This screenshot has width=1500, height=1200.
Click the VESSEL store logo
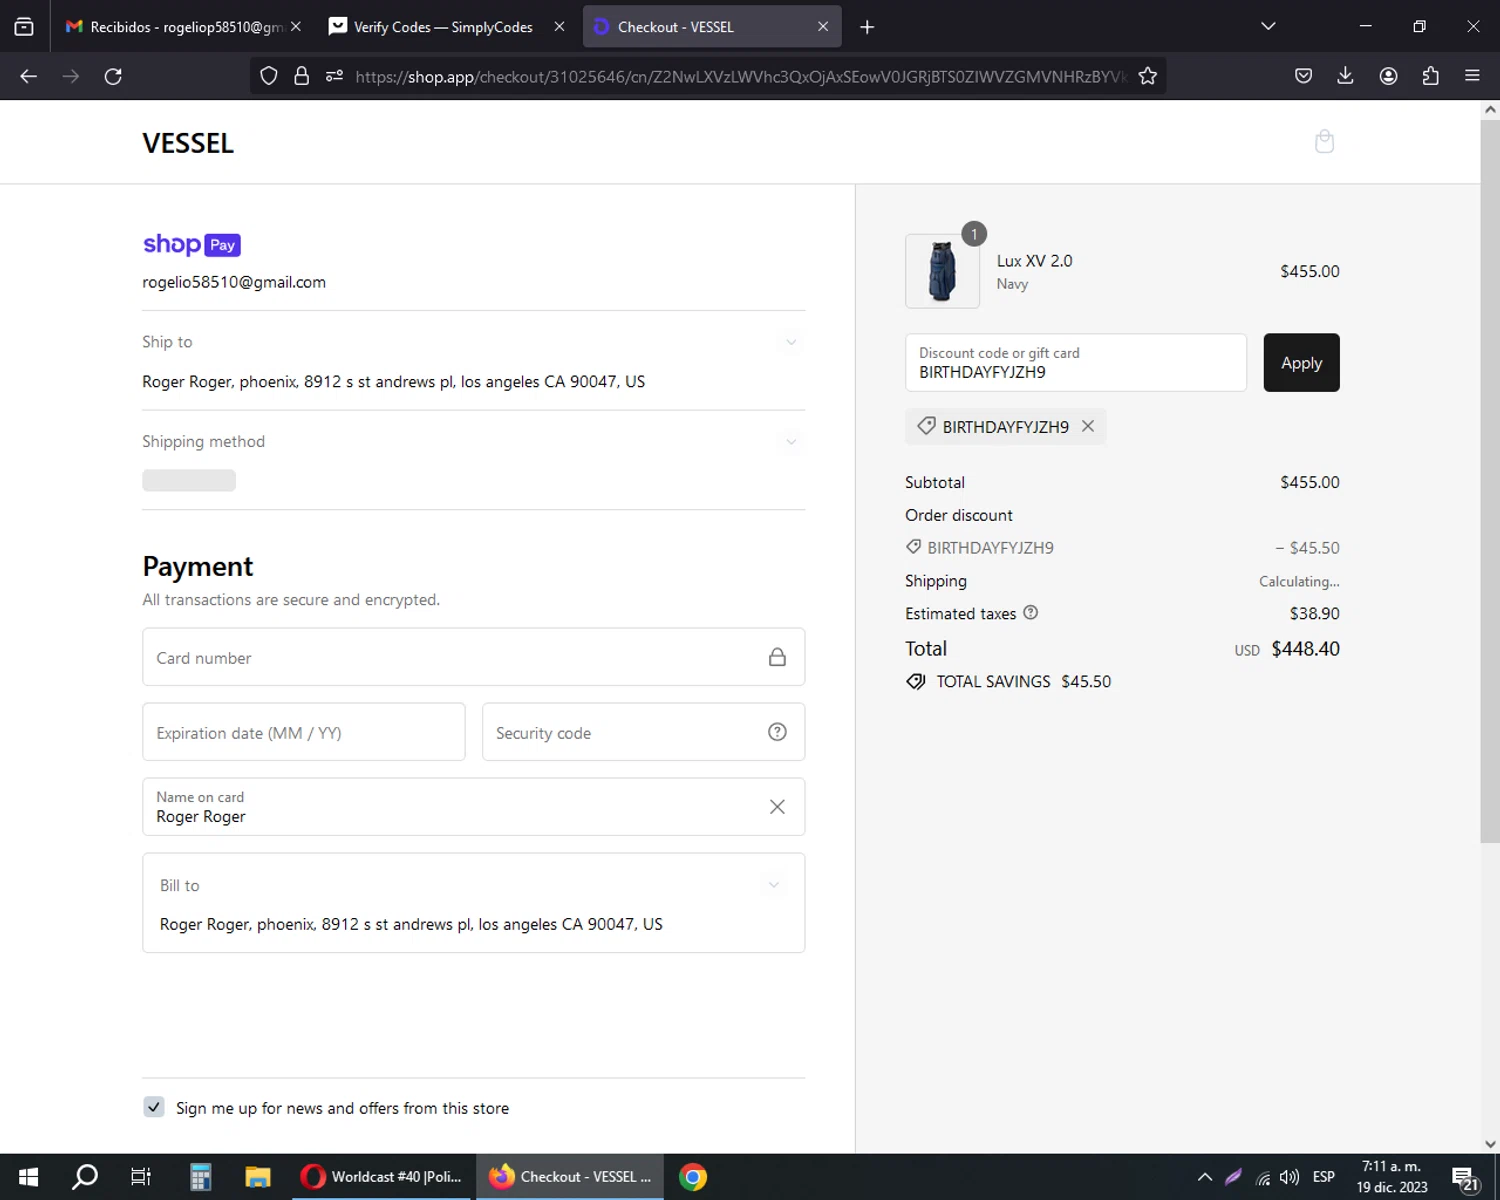(x=188, y=143)
